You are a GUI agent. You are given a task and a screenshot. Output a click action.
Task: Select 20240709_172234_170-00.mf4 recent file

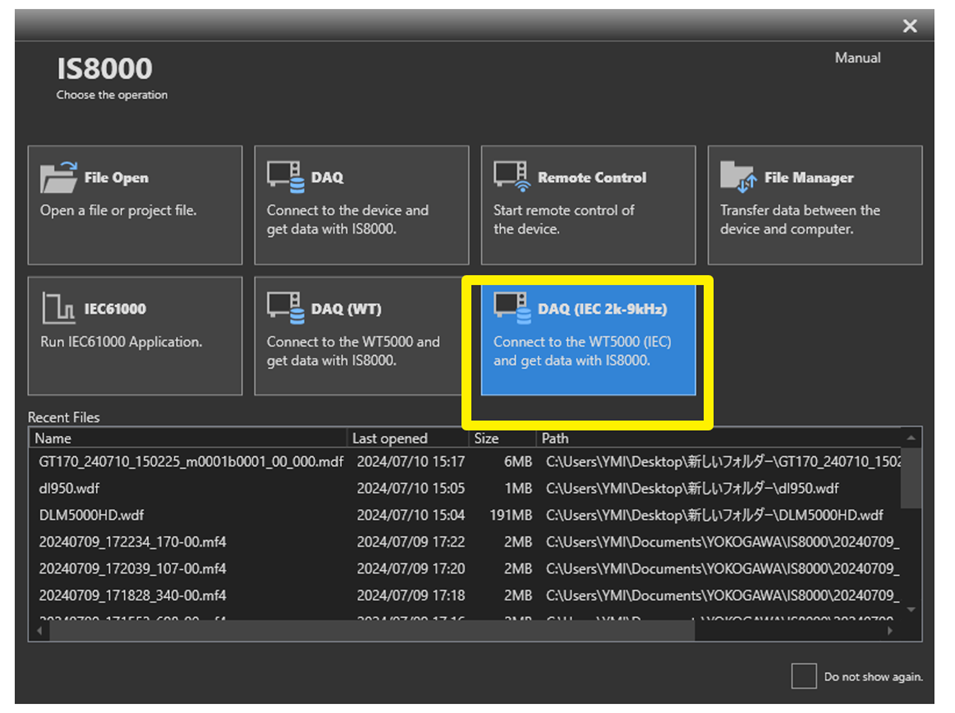point(132,542)
